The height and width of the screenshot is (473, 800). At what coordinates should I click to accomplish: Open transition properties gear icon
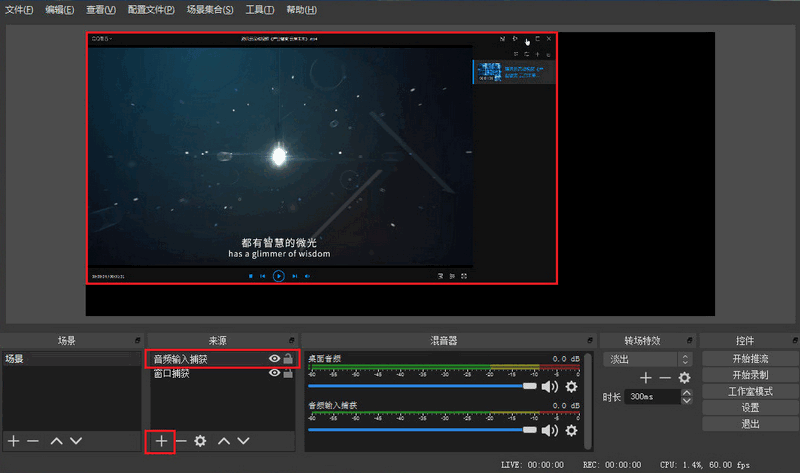pos(684,377)
